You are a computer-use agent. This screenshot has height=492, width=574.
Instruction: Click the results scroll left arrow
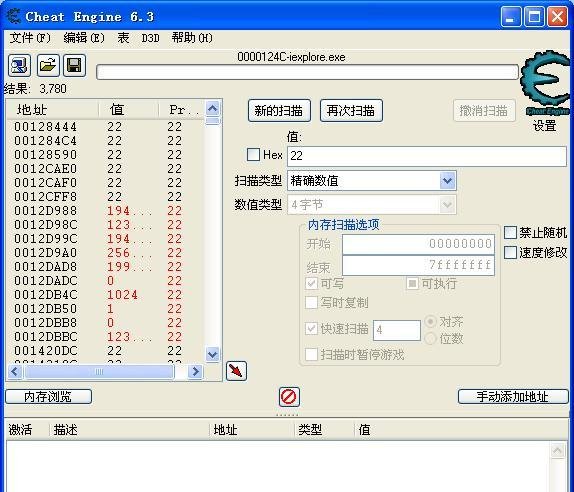pos(15,372)
